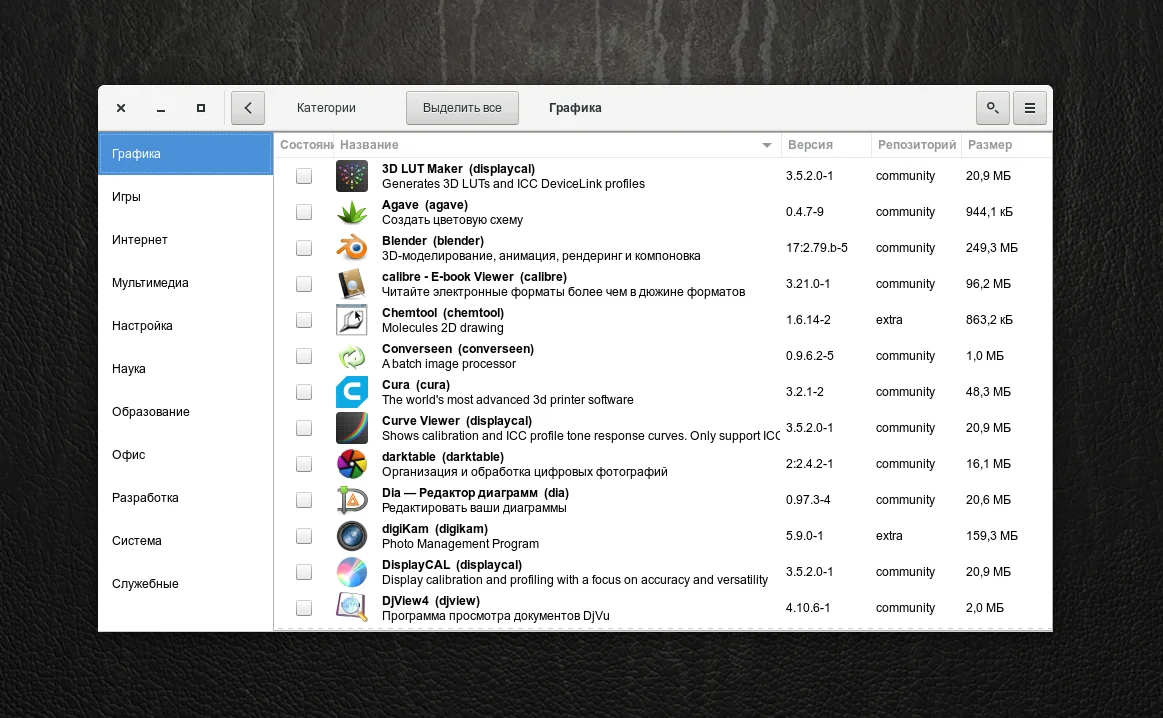Select the Converseen checkbox

[x=304, y=356]
